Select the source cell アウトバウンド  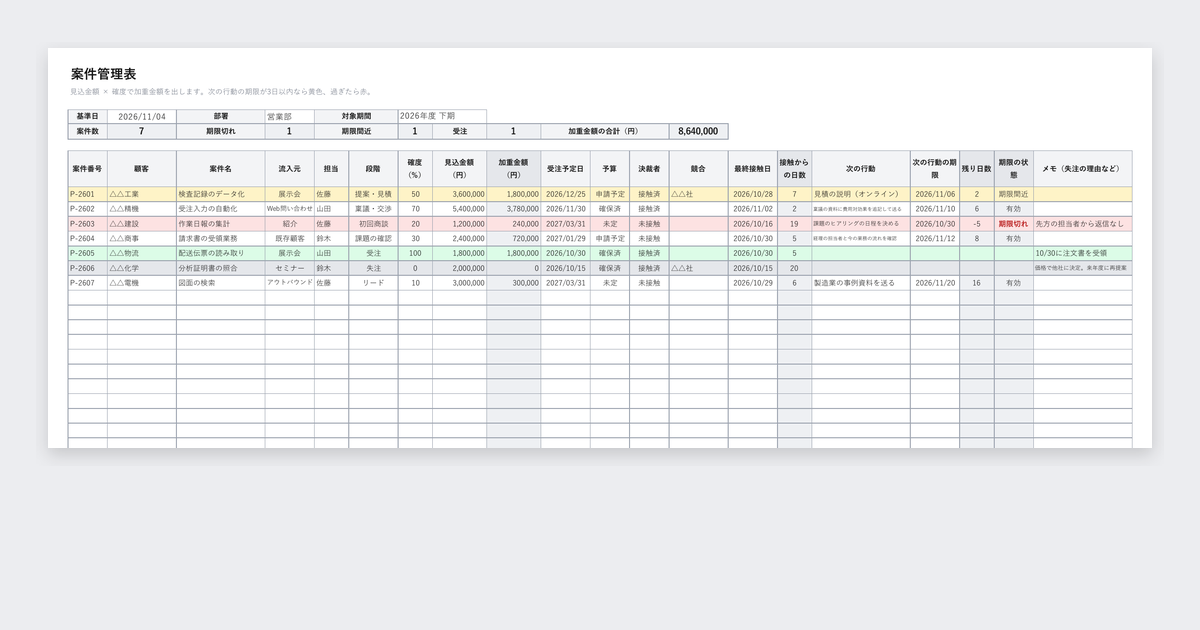pyautogui.click(x=290, y=284)
